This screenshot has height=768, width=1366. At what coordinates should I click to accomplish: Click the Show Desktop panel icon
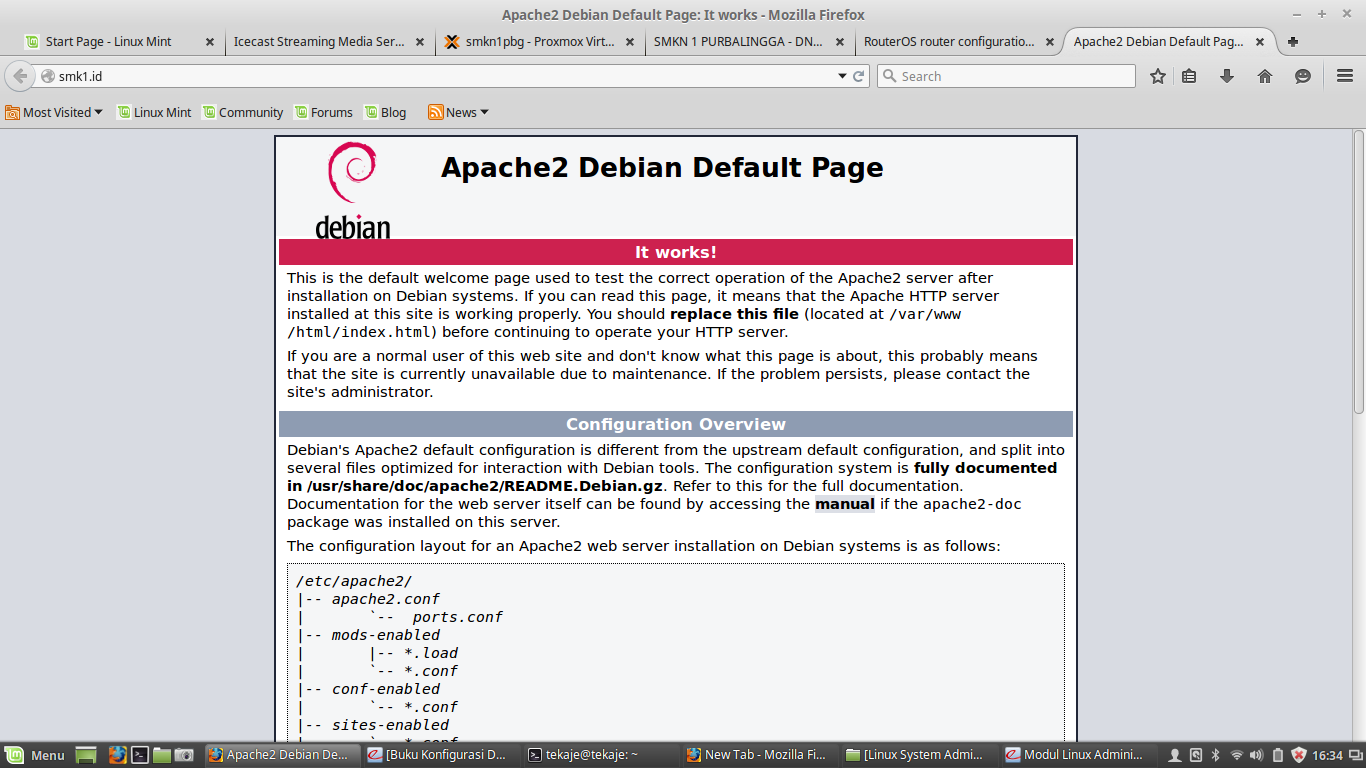pyautogui.click(x=86, y=755)
